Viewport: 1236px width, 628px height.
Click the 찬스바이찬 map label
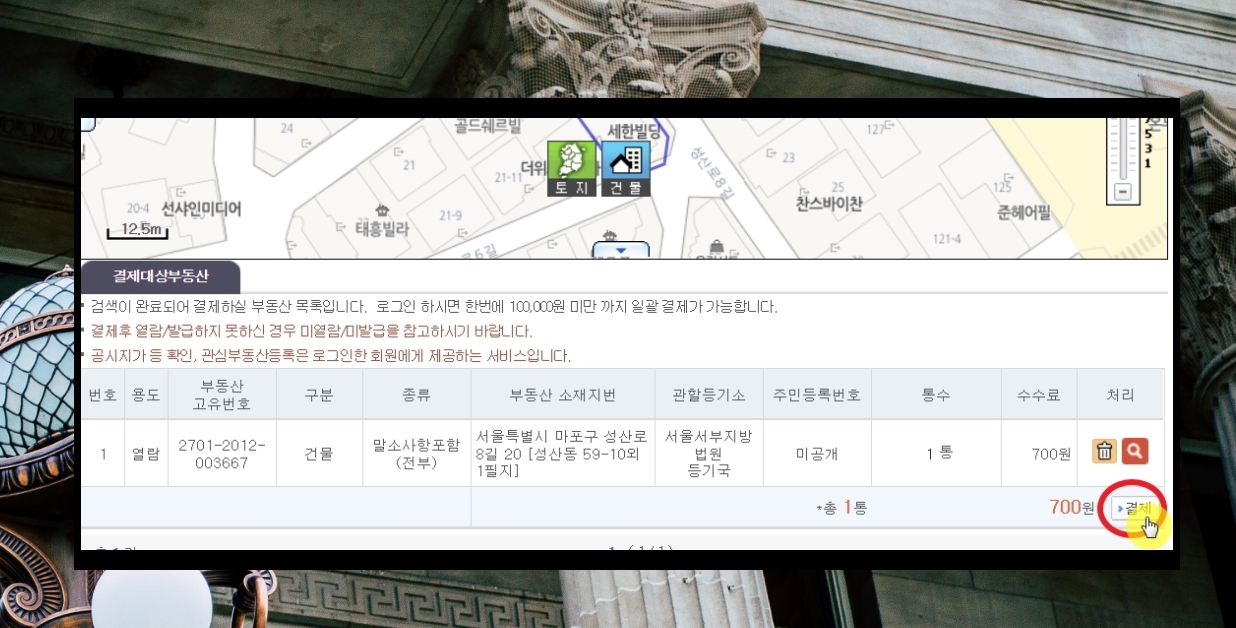click(x=829, y=203)
